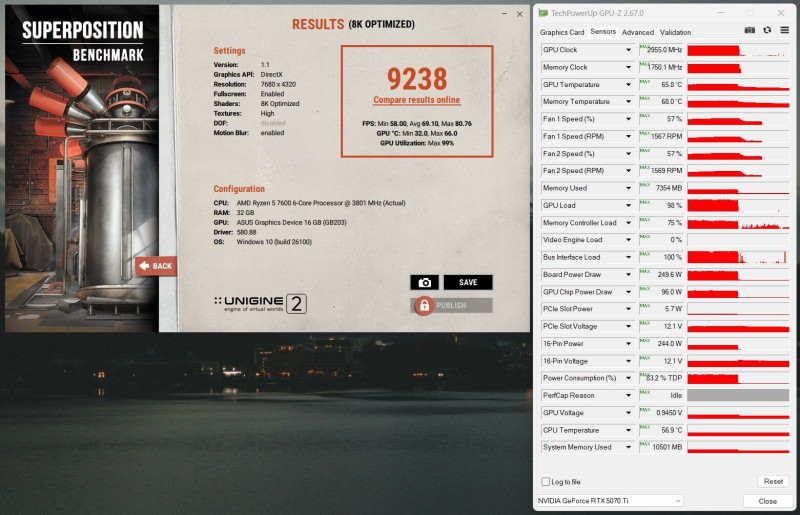Click the Unigine 2 logo
The width and height of the screenshot is (800, 515).
(260, 304)
